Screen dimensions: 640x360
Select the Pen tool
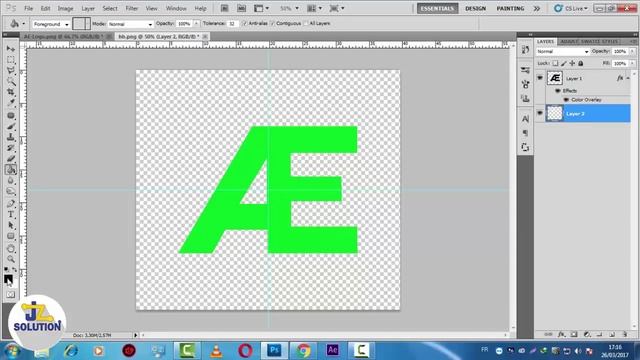coord(11,204)
